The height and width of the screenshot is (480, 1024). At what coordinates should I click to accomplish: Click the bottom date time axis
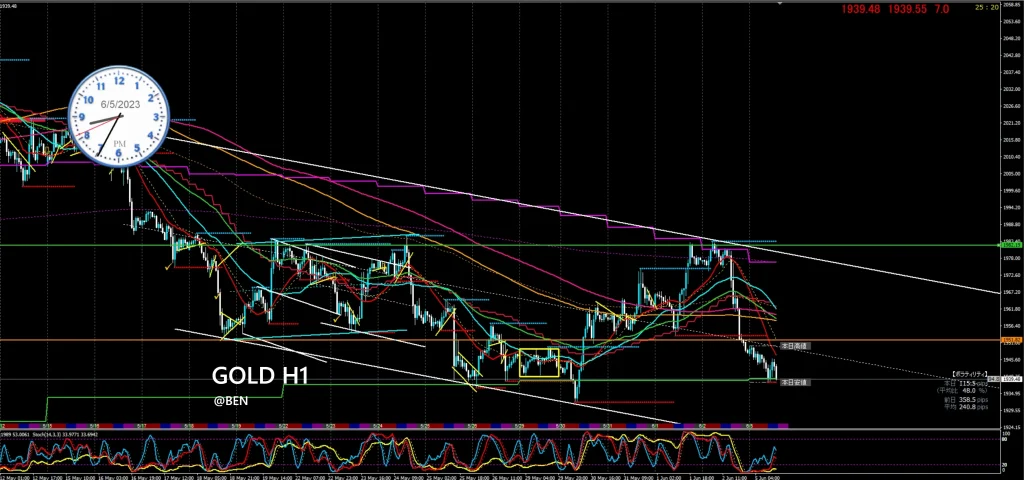[500, 476]
